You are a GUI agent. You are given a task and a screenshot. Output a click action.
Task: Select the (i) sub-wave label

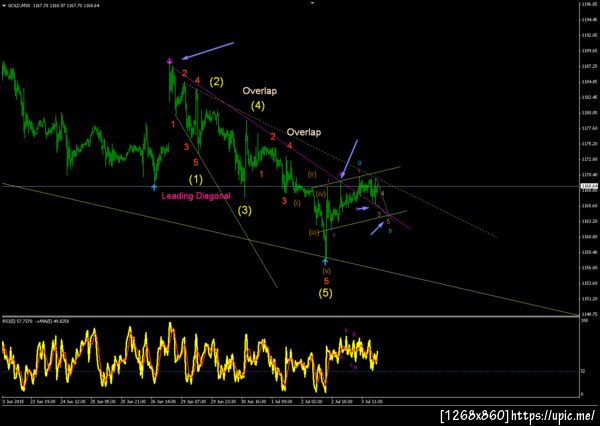pyautogui.click(x=297, y=203)
